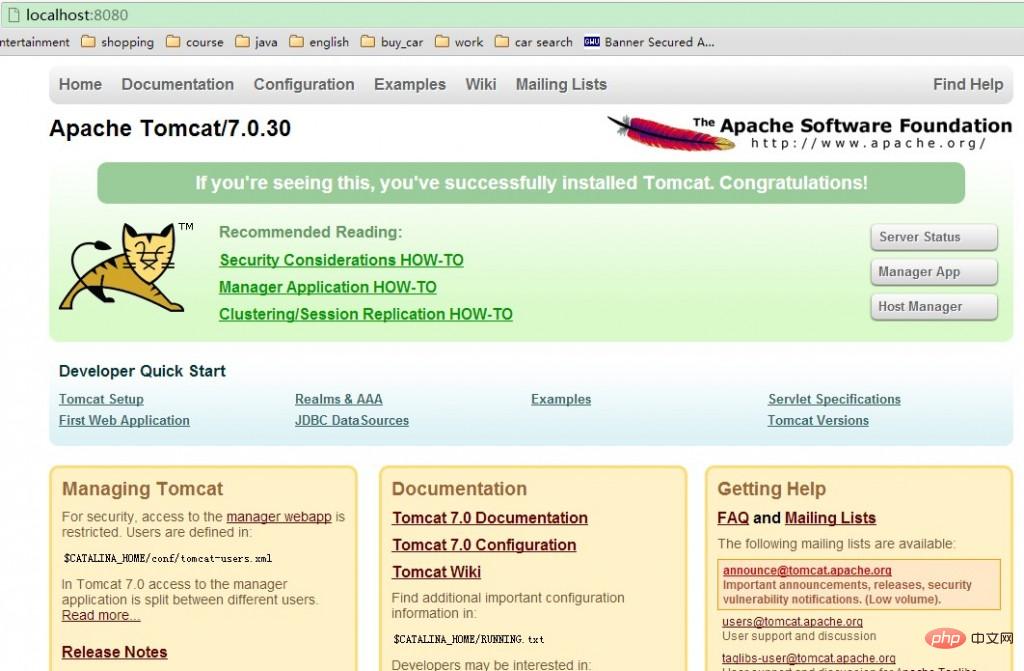Viewport: 1024px width, 671px height.
Task: Click the Managing Tomcat heading
Action: [142, 489]
